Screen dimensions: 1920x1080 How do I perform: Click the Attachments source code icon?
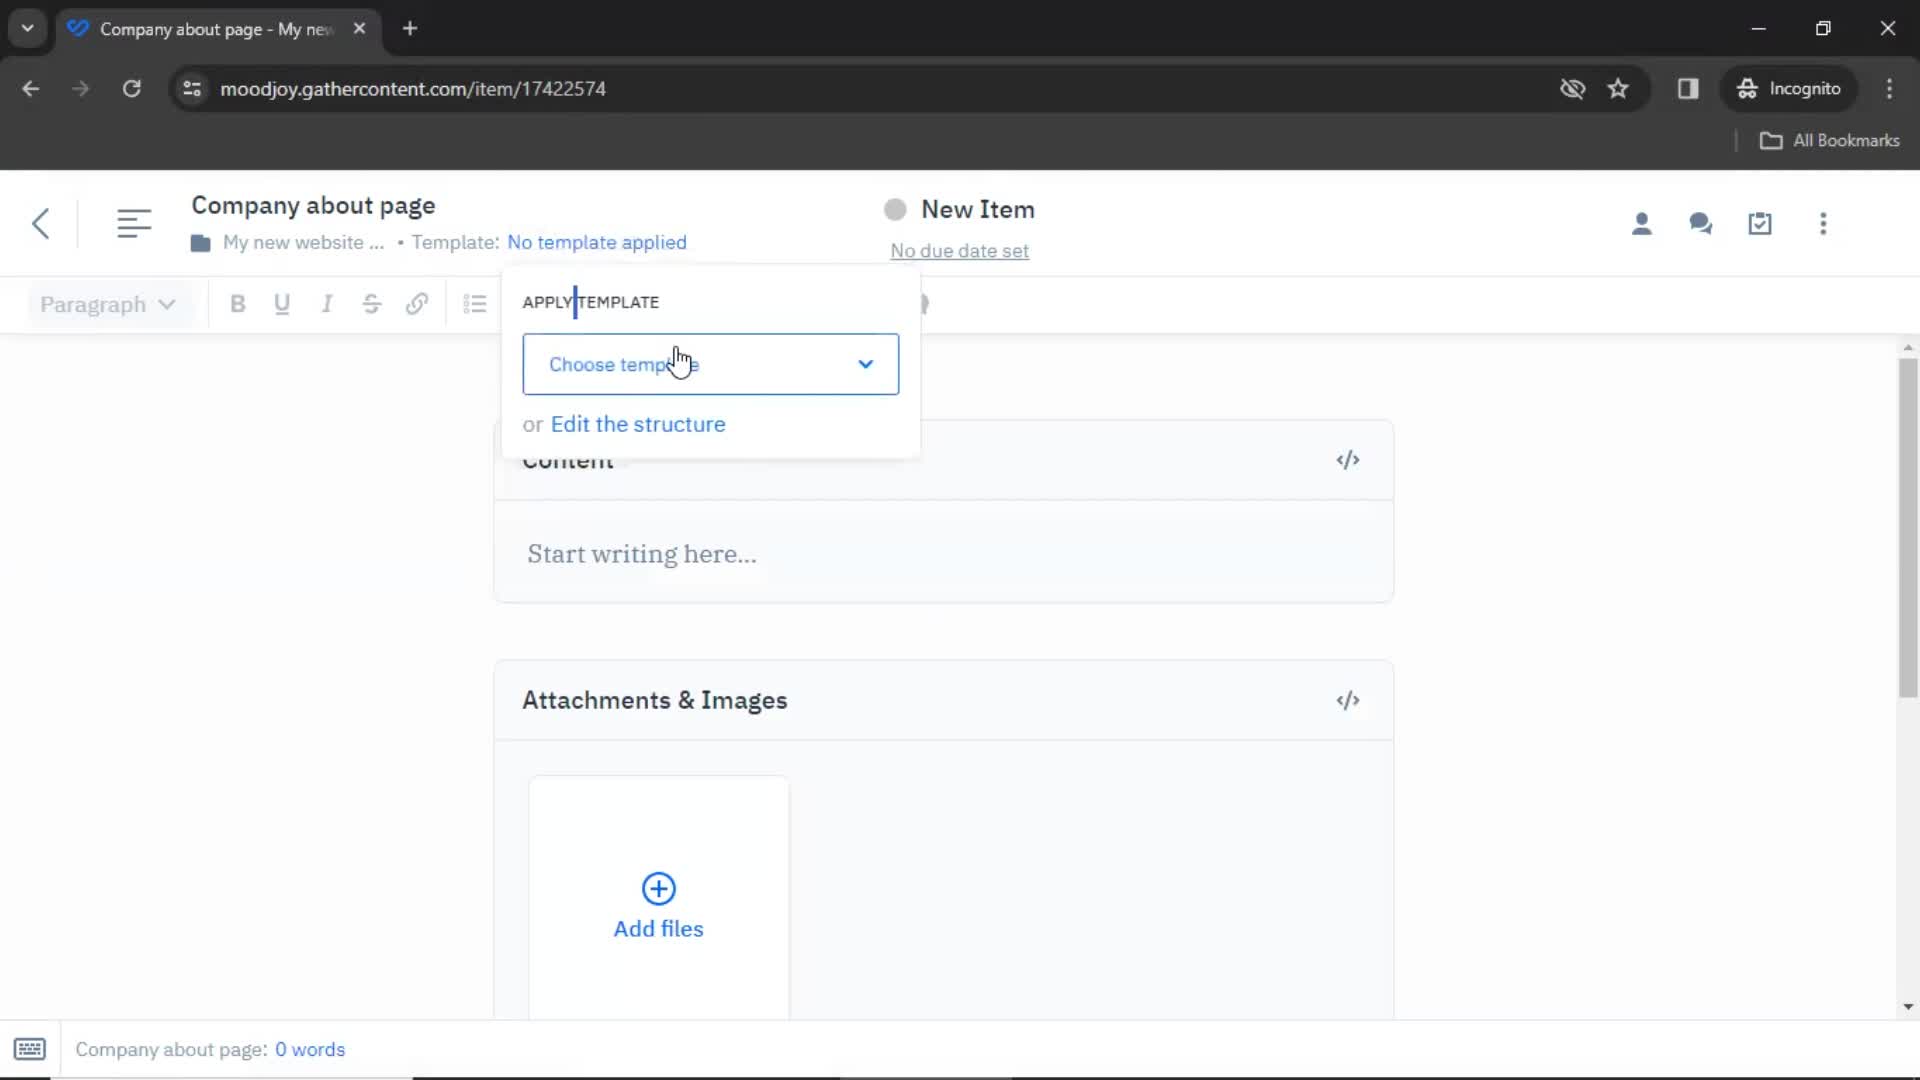click(1348, 700)
